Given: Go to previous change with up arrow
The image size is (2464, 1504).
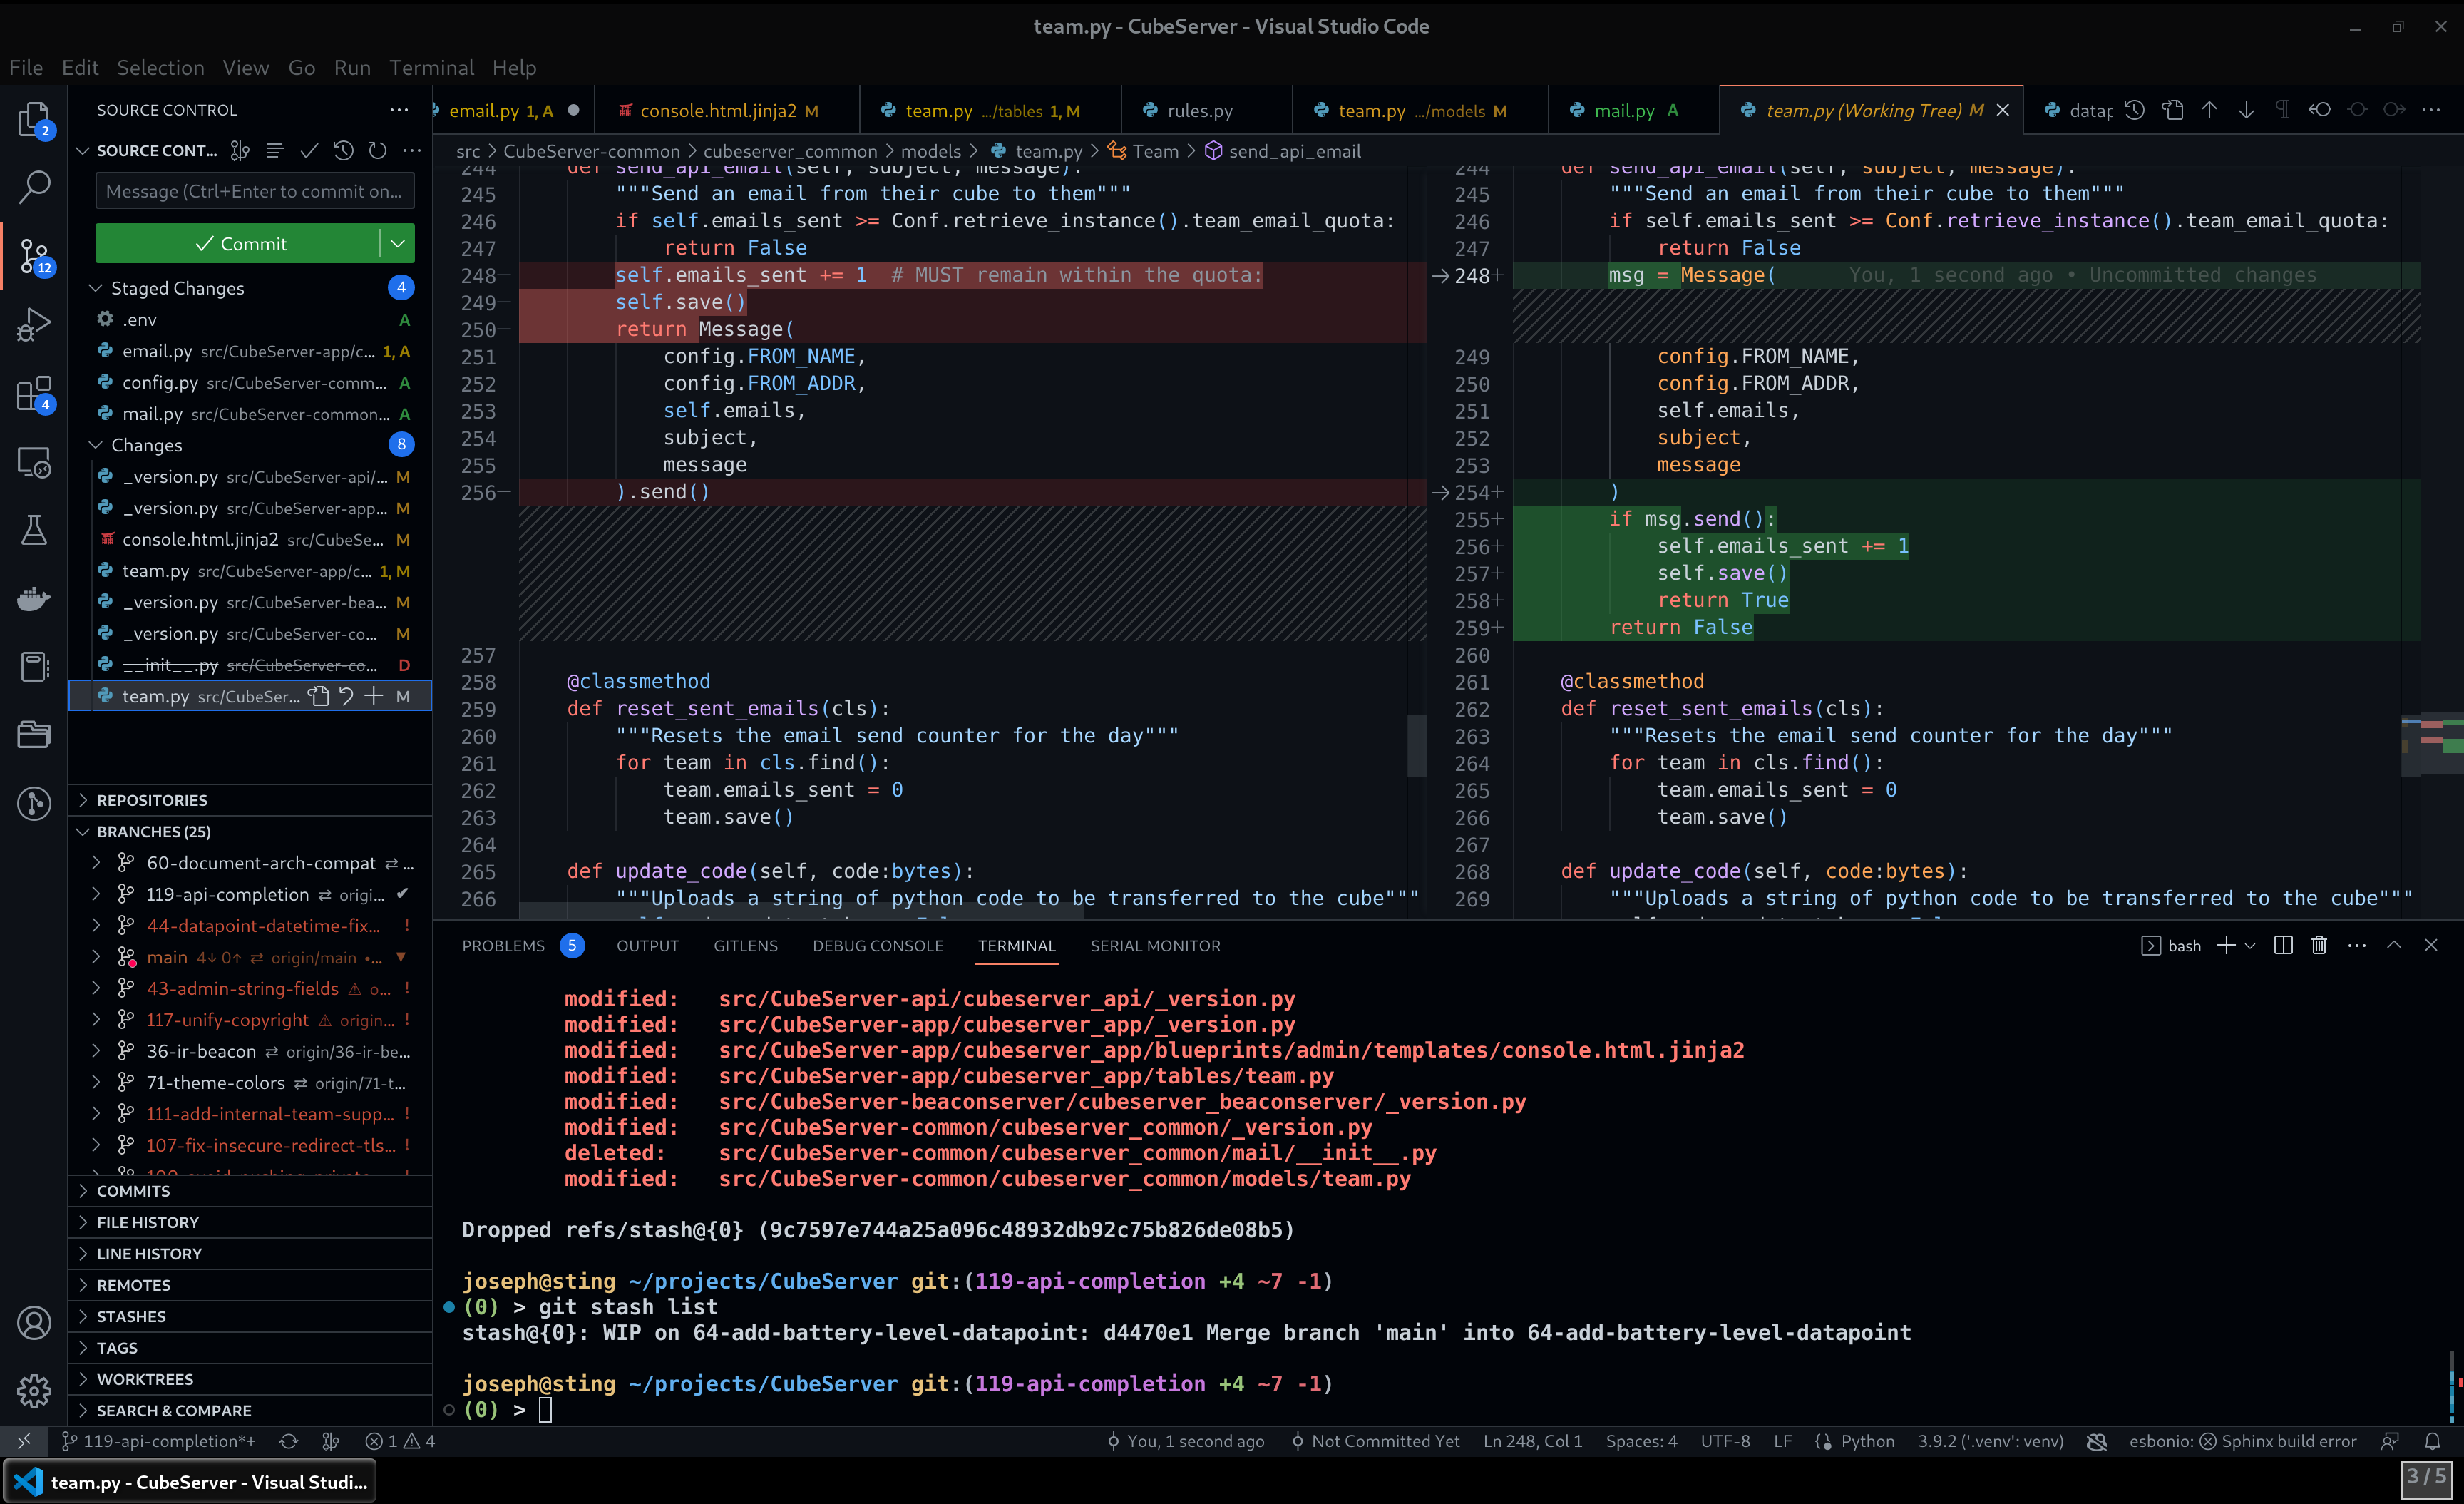Looking at the screenshot, I should pos(2209,110).
